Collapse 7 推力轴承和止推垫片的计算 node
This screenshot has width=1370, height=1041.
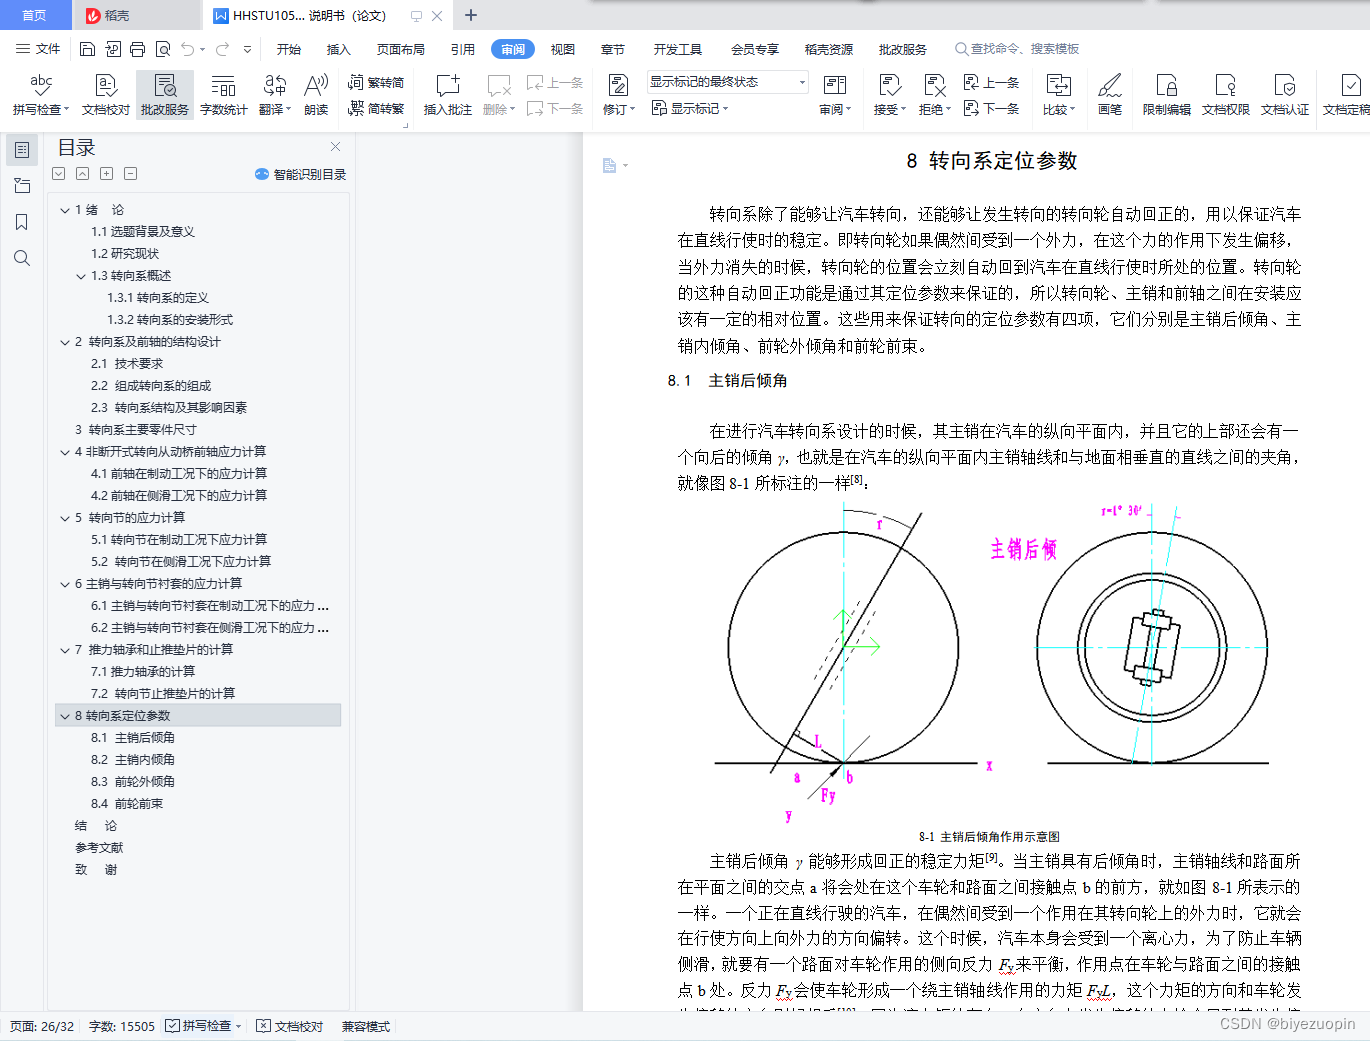click(65, 650)
